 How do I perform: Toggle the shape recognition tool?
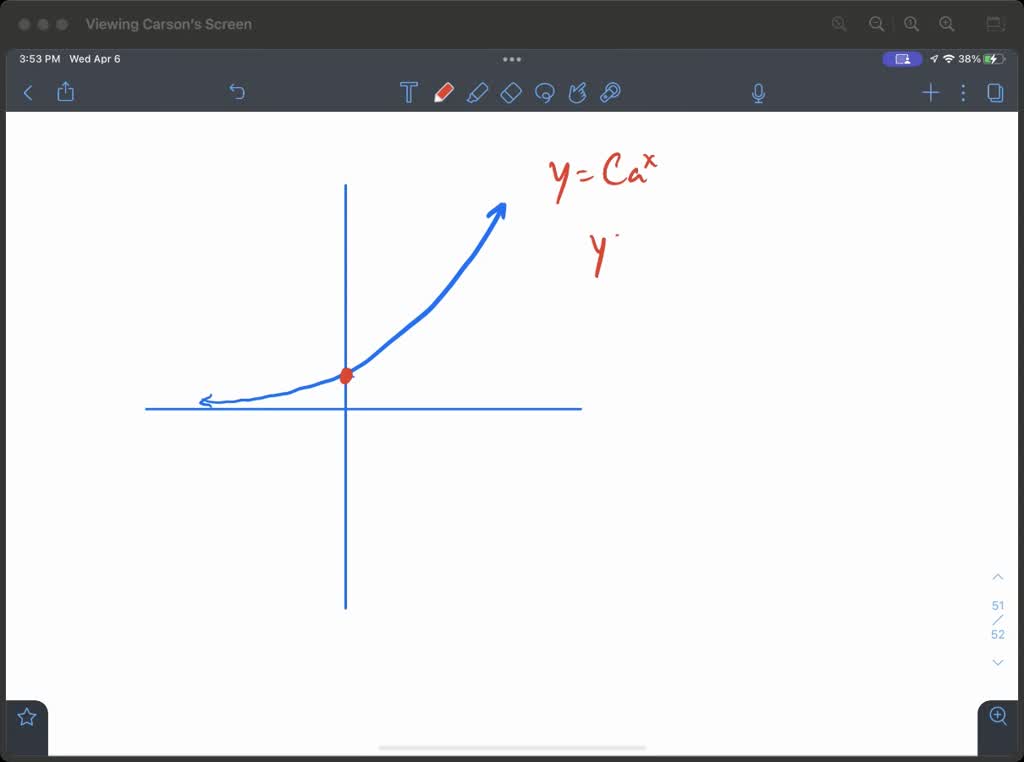(x=611, y=92)
